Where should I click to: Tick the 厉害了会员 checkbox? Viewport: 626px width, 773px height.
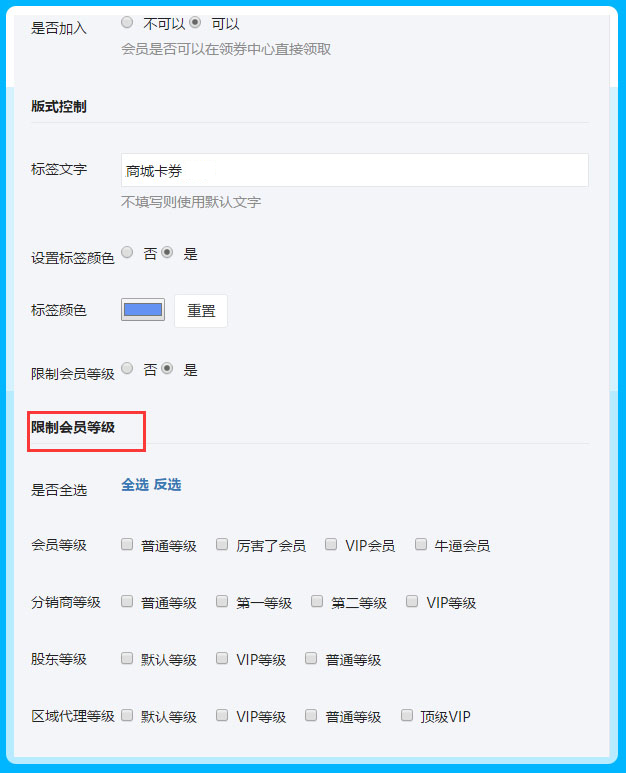tap(222, 545)
